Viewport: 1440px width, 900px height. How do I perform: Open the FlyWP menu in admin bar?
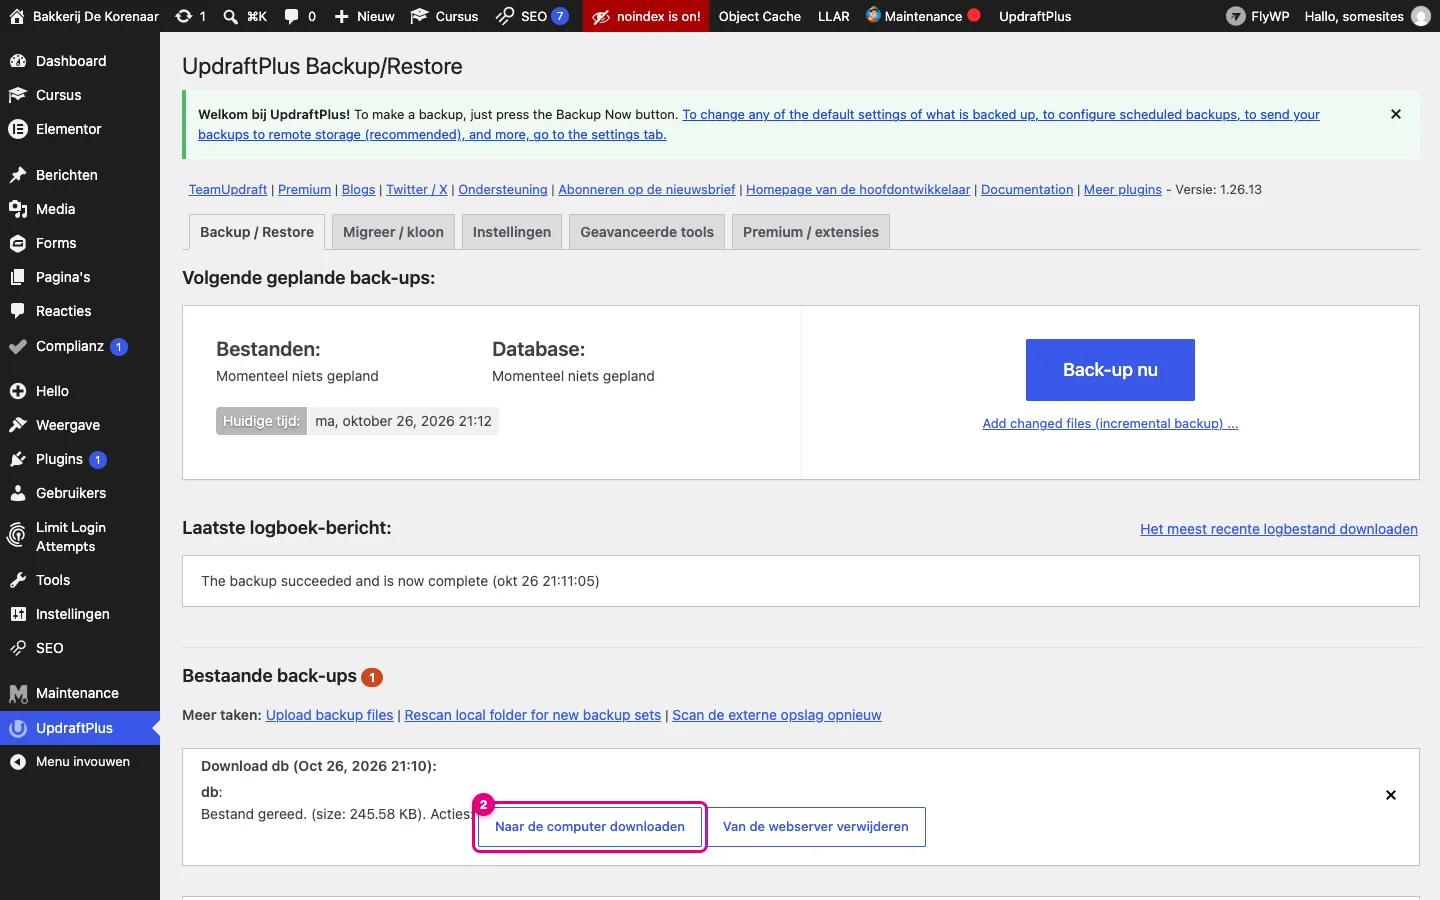coord(1258,16)
